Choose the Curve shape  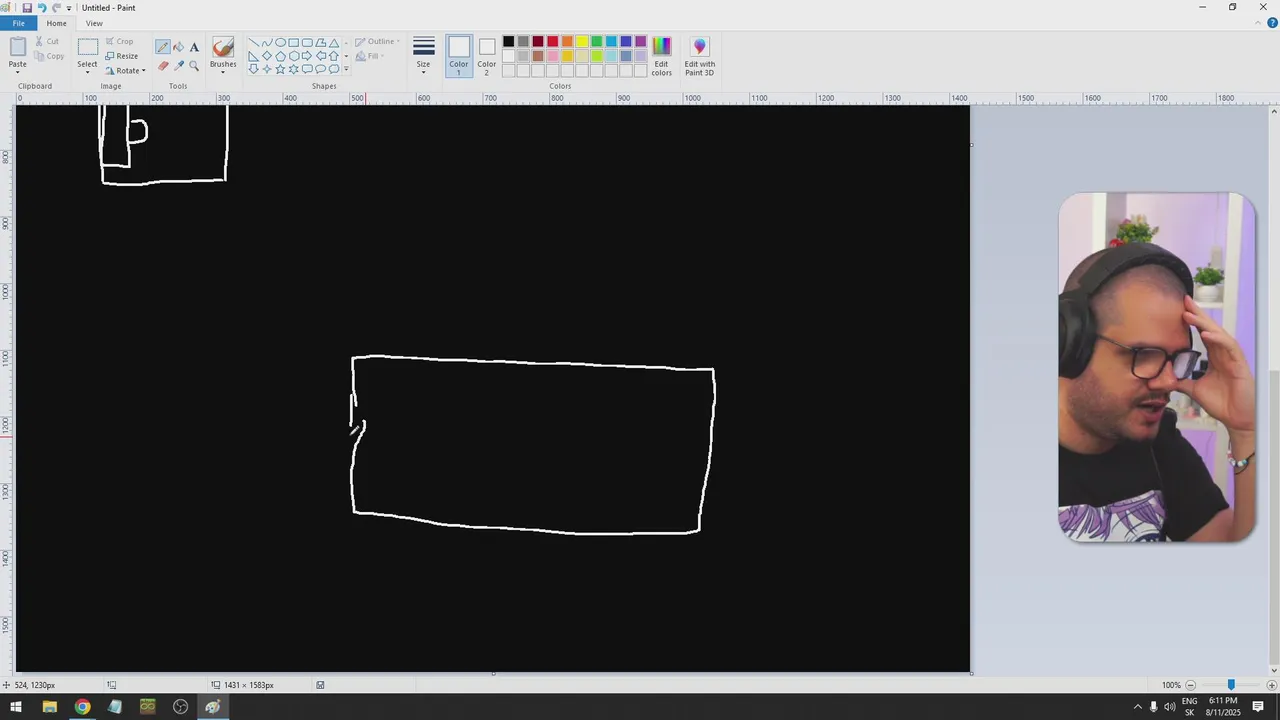pos(267,43)
